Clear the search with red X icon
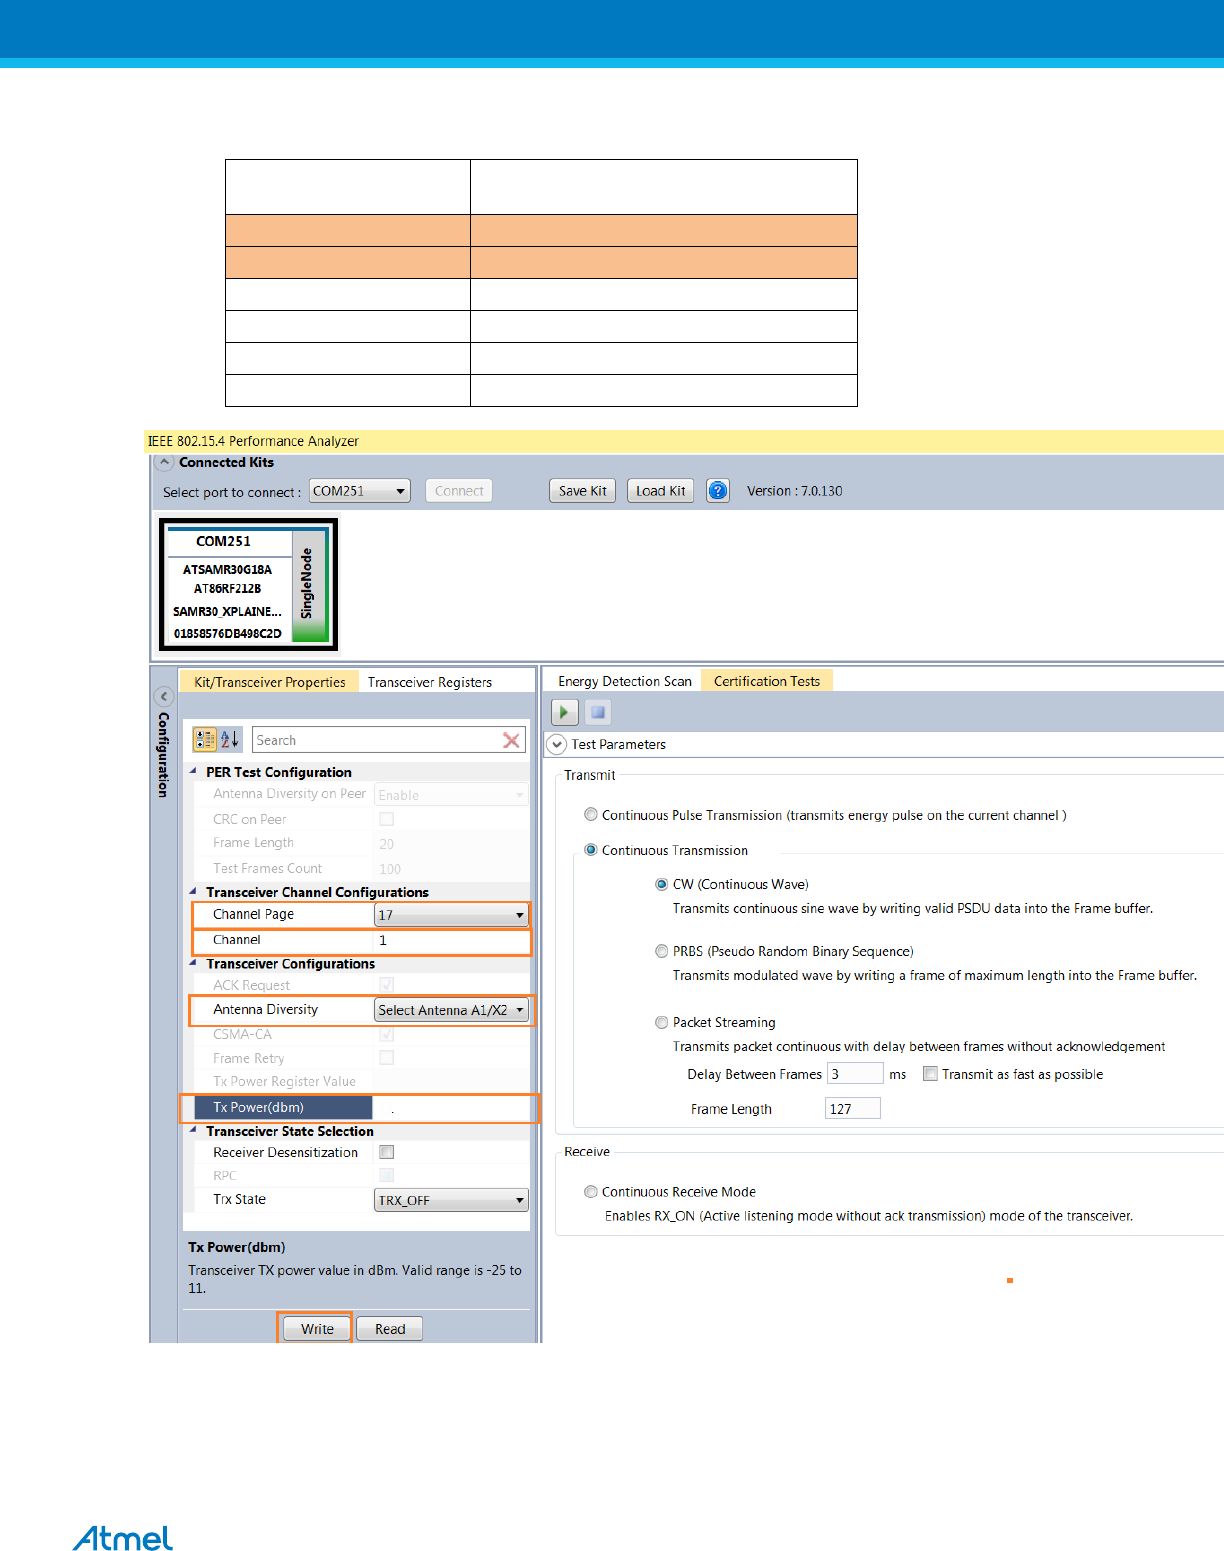Image resolution: width=1224 pixels, height=1551 pixels. click(x=511, y=740)
